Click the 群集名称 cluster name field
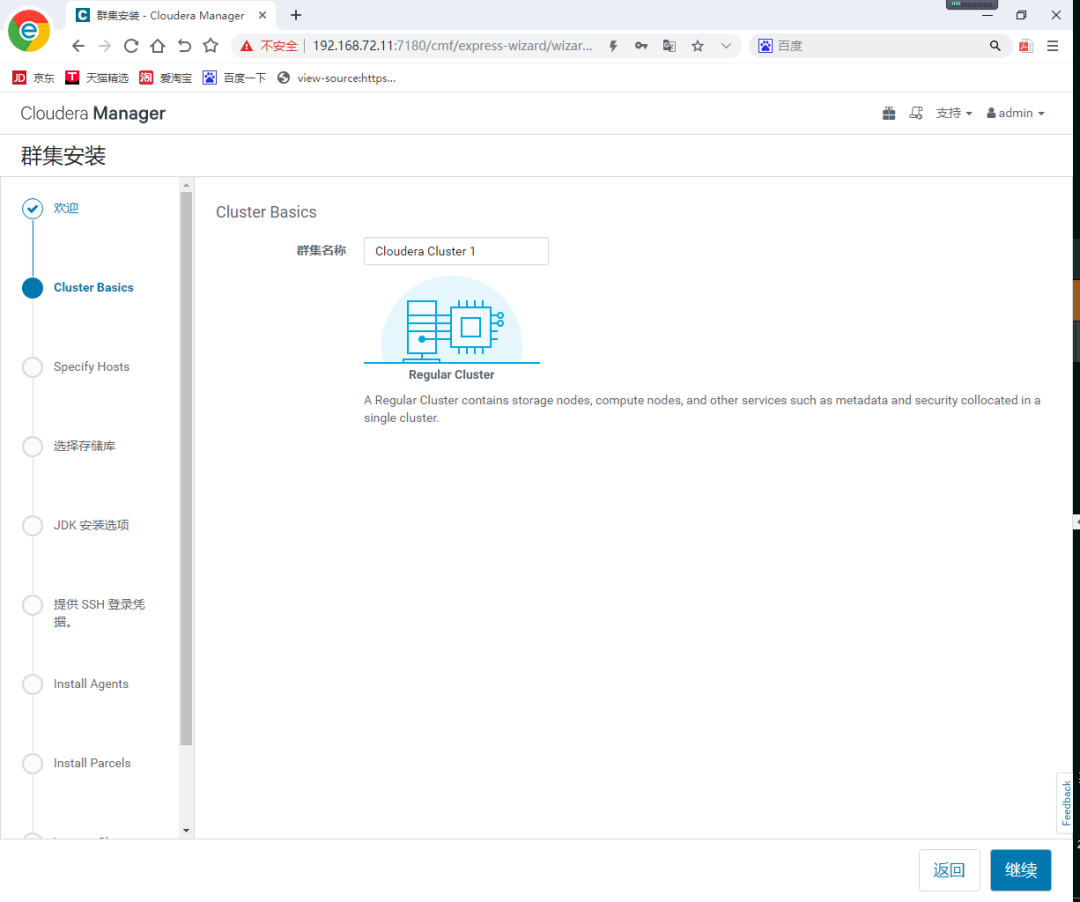The height and width of the screenshot is (902, 1080). click(x=456, y=251)
